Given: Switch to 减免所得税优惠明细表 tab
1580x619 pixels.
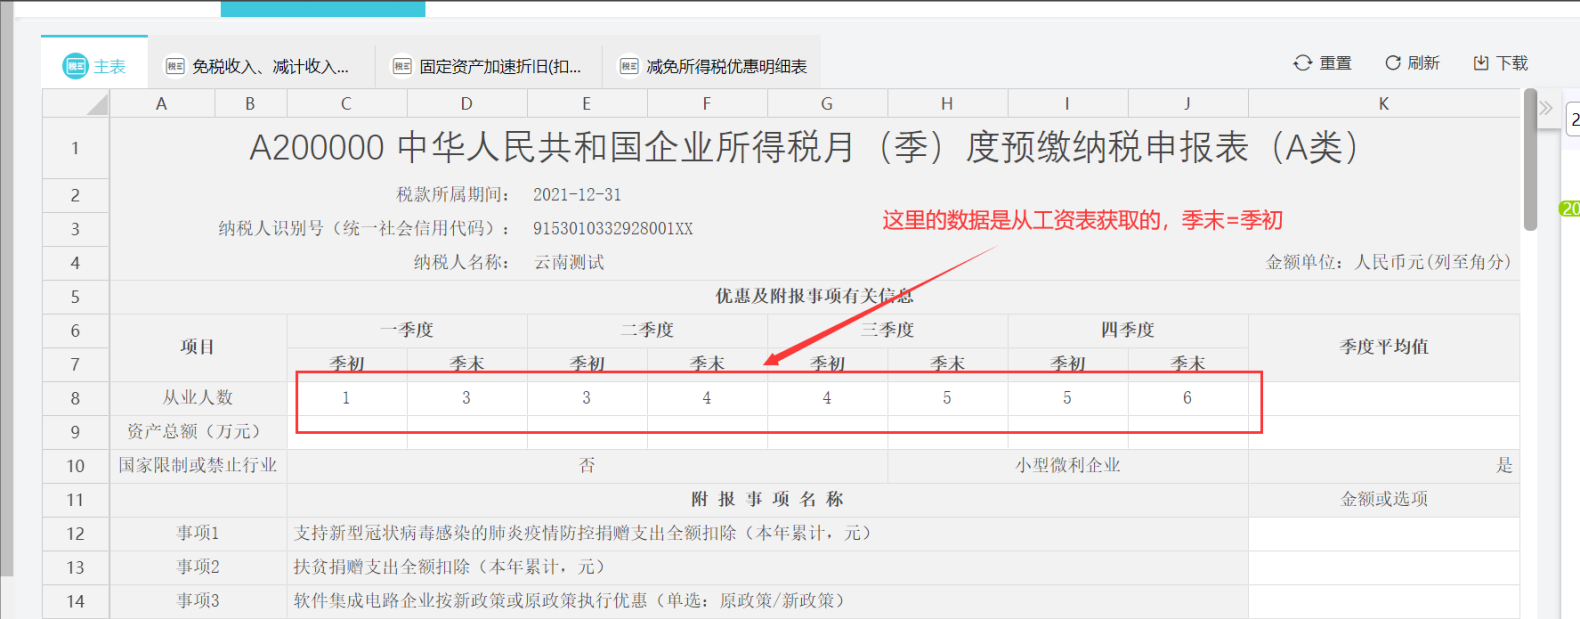Looking at the screenshot, I should point(726,66).
